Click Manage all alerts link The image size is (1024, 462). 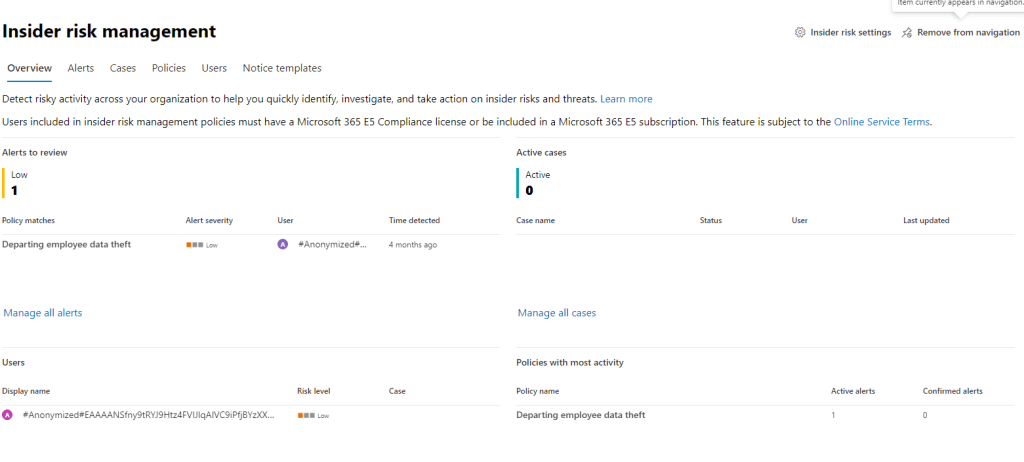[x=43, y=313]
